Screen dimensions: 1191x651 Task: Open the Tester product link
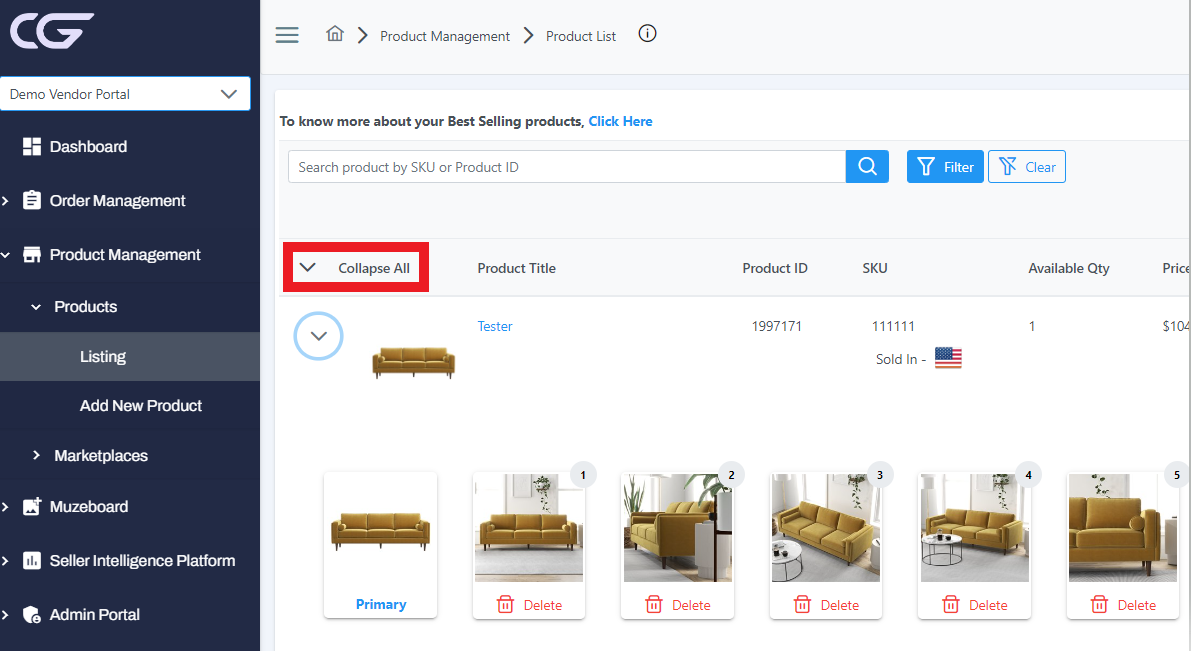pos(494,326)
